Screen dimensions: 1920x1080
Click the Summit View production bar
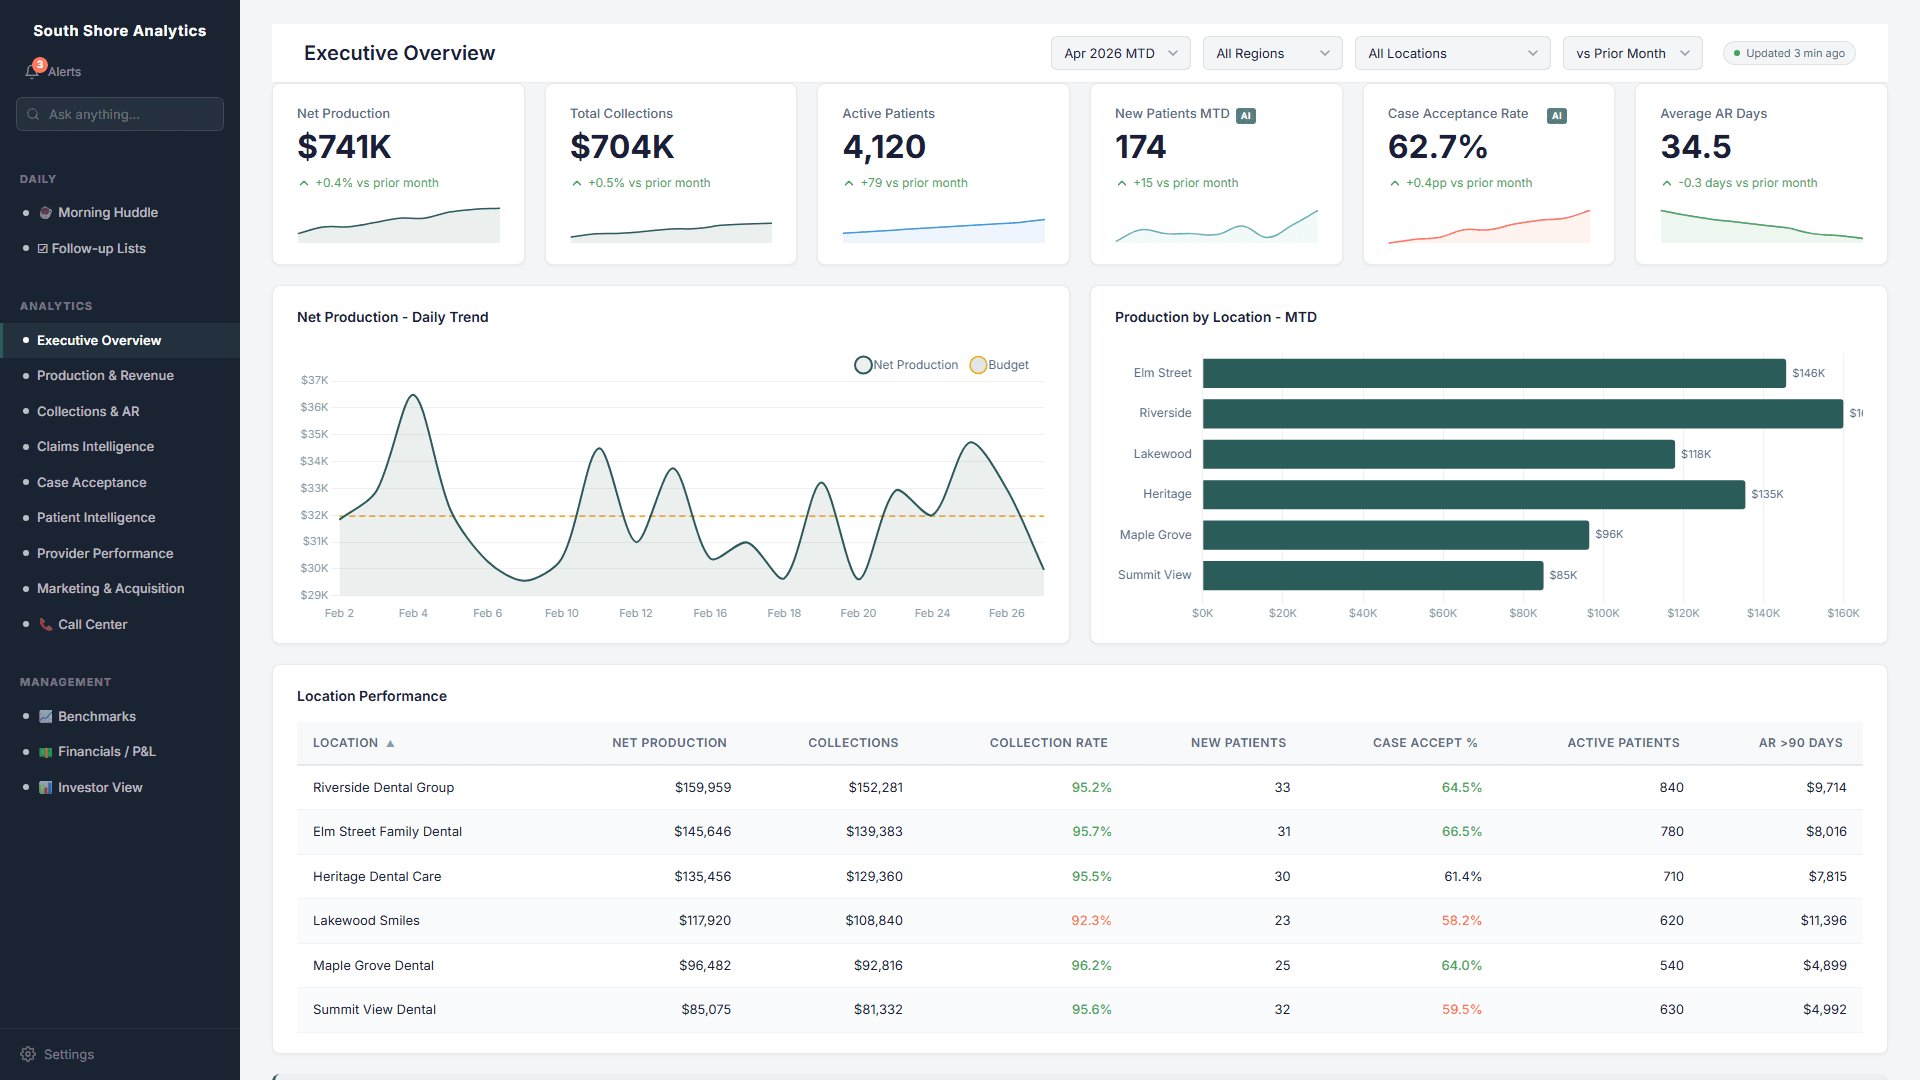point(1373,575)
